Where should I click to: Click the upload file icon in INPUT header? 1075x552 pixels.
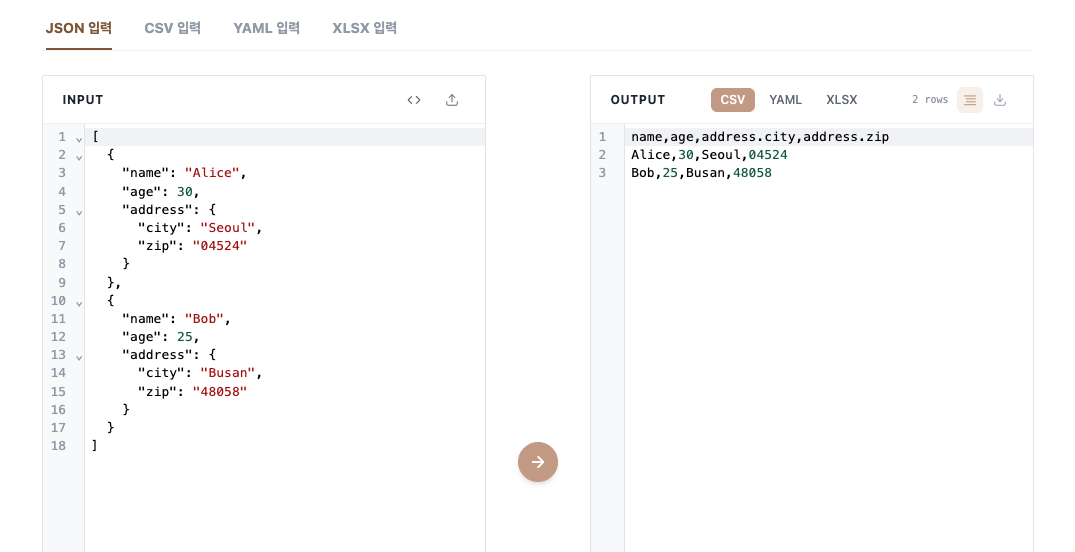[x=452, y=100]
